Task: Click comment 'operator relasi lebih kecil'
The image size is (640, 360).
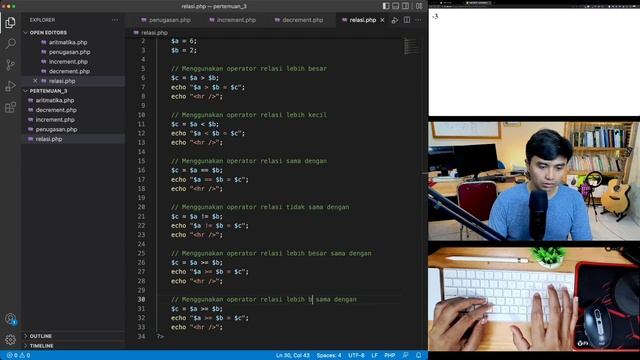Action: 277,115
